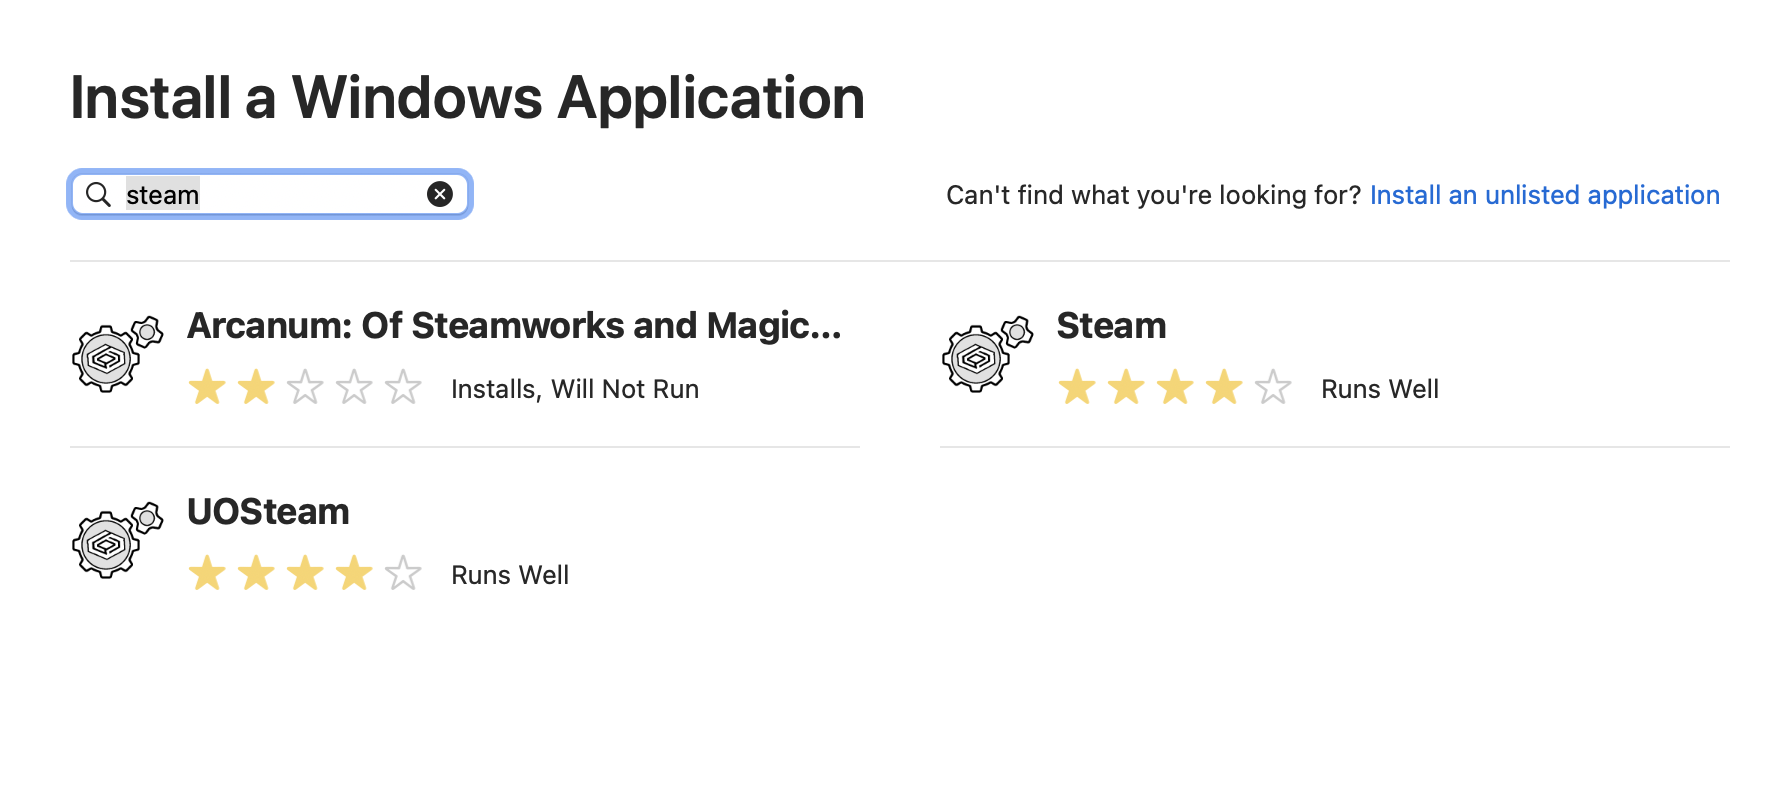Clear the search field with X button
This screenshot has width=1784, height=788.
coord(440,194)
